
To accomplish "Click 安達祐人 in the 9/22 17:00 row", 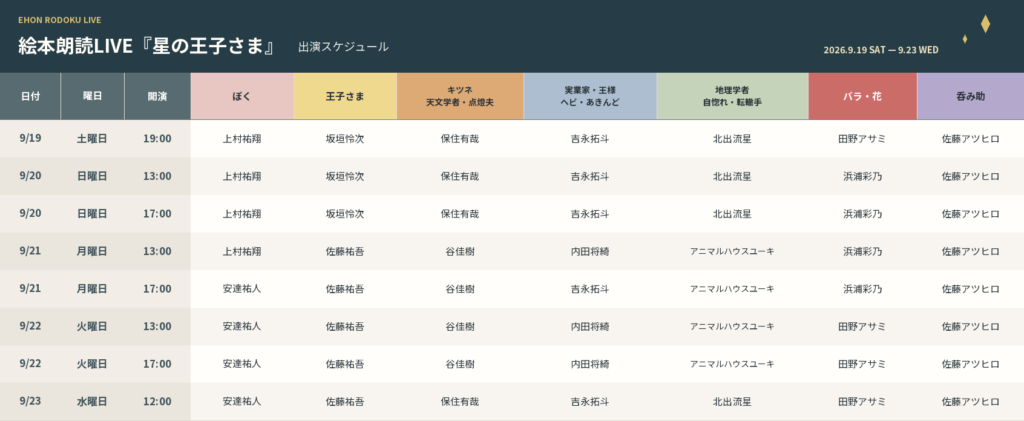I will point(242,364).
